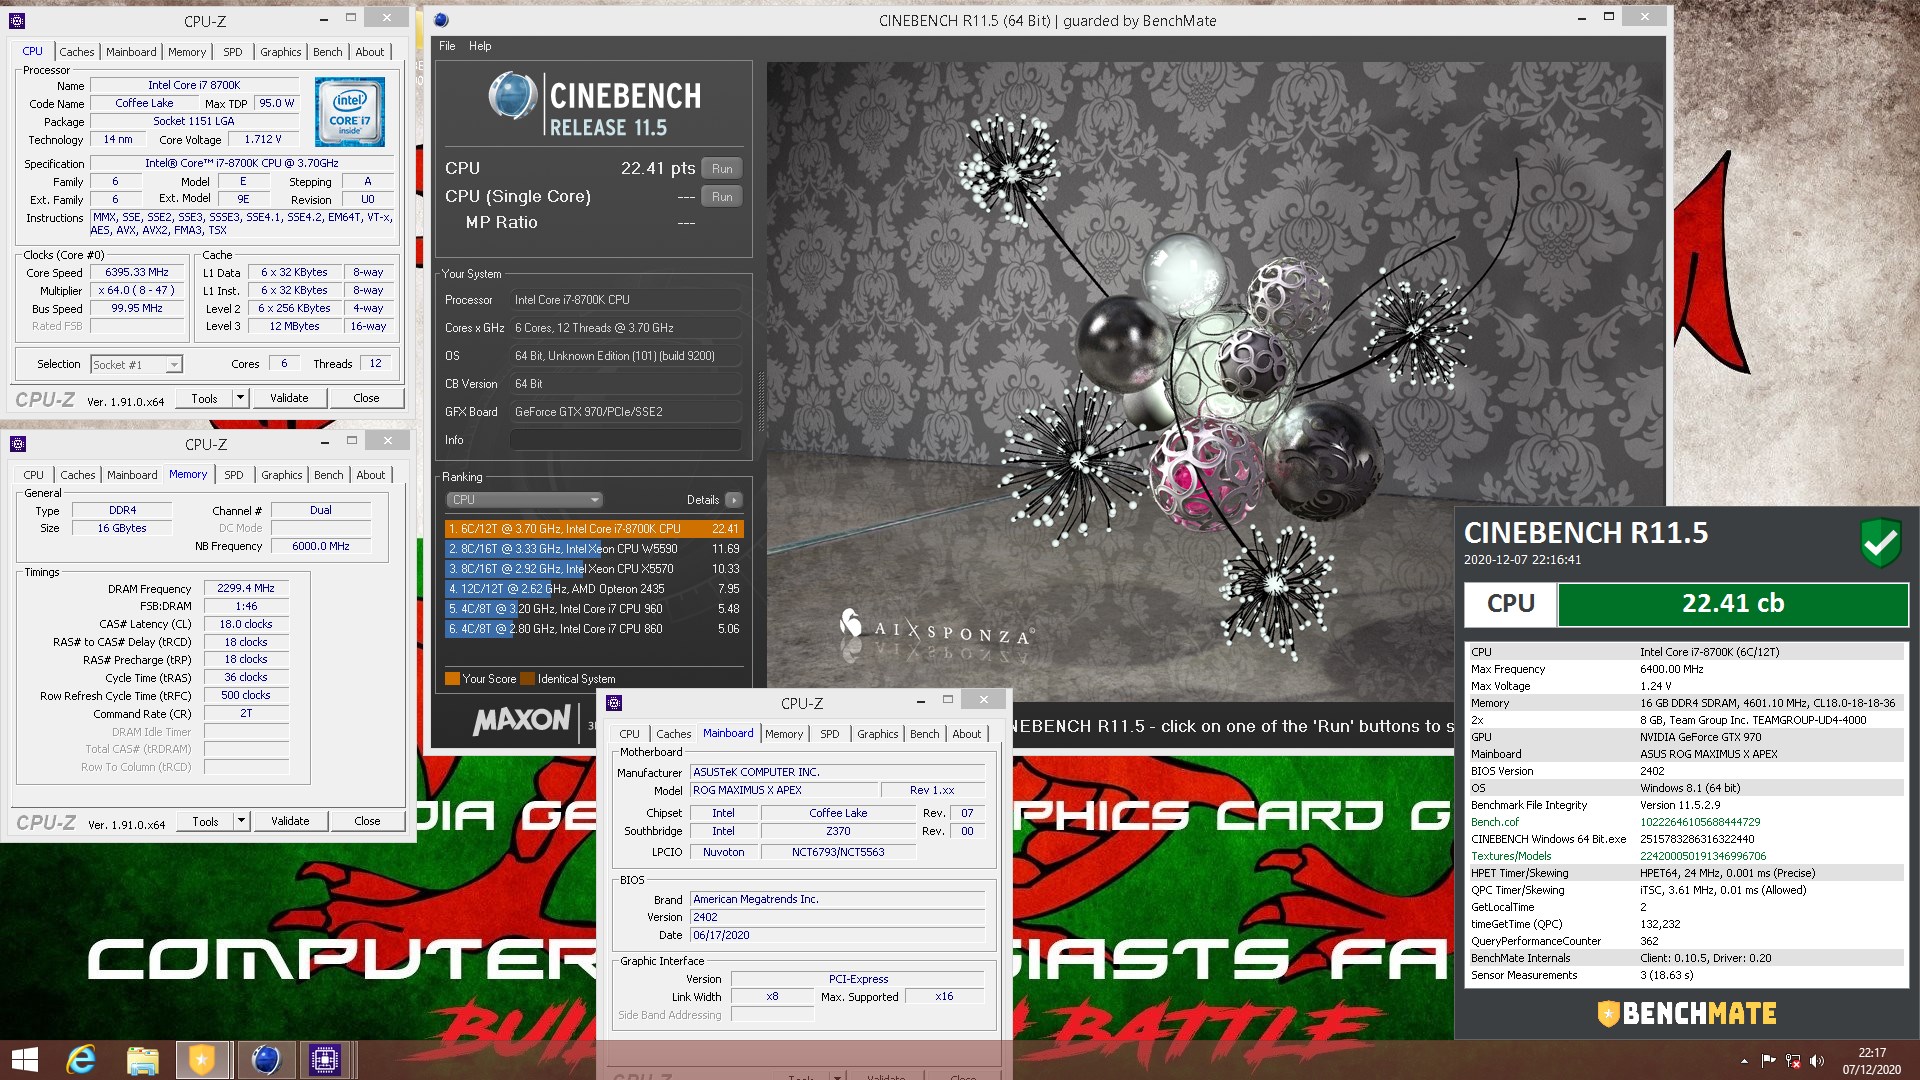Viewport: 1920px width, 1080px height.
Task: Click the Cinebench title bar icon
Action: [441, 20]
